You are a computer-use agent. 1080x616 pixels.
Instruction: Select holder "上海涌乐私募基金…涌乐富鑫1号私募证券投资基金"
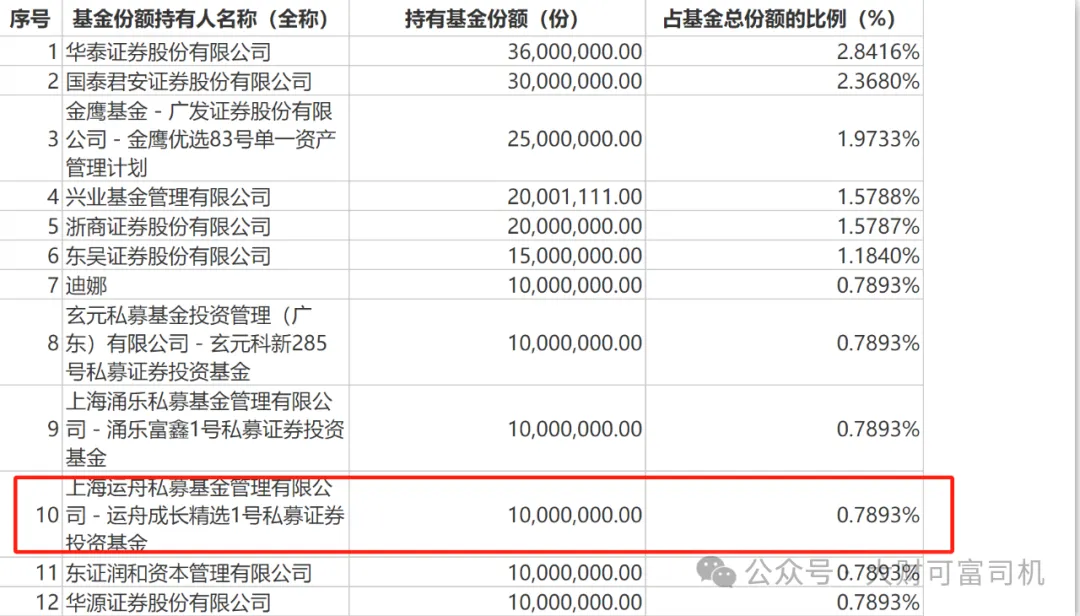[x=205, y=429]
